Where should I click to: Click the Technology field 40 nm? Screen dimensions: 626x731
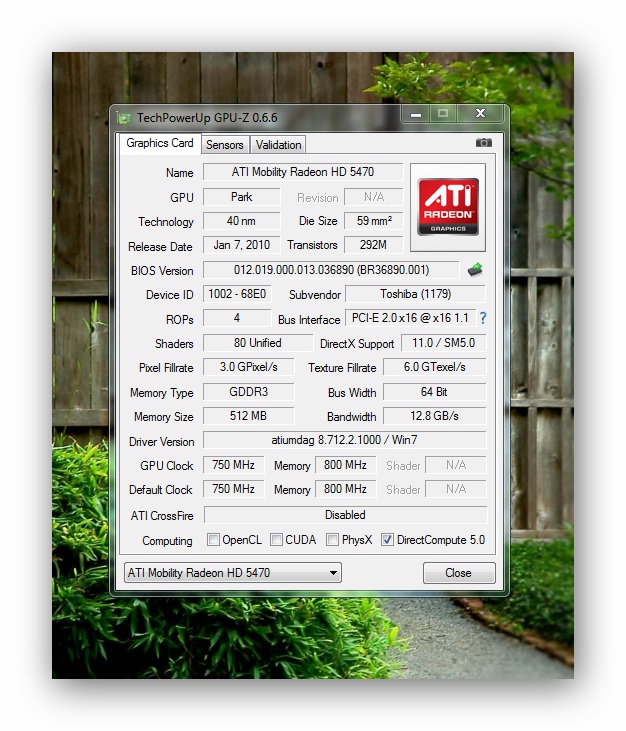tap(241, 221)
